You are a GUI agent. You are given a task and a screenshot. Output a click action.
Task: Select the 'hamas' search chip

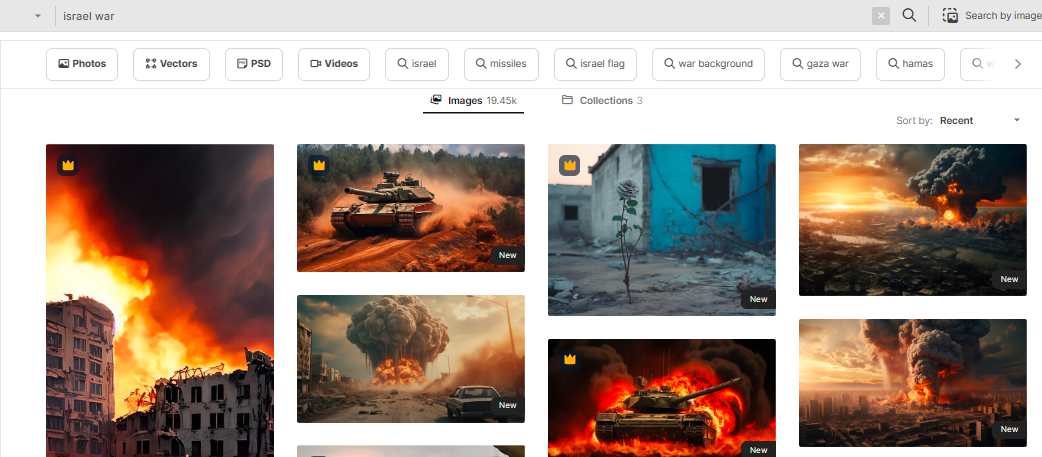910,64
